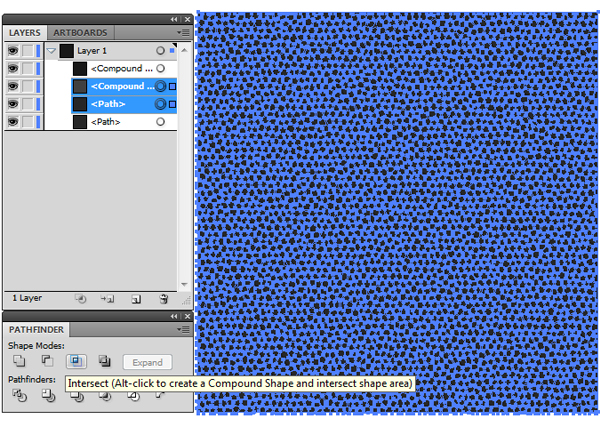Toggle lock box on Layer 1 row

tap(28, 51)
